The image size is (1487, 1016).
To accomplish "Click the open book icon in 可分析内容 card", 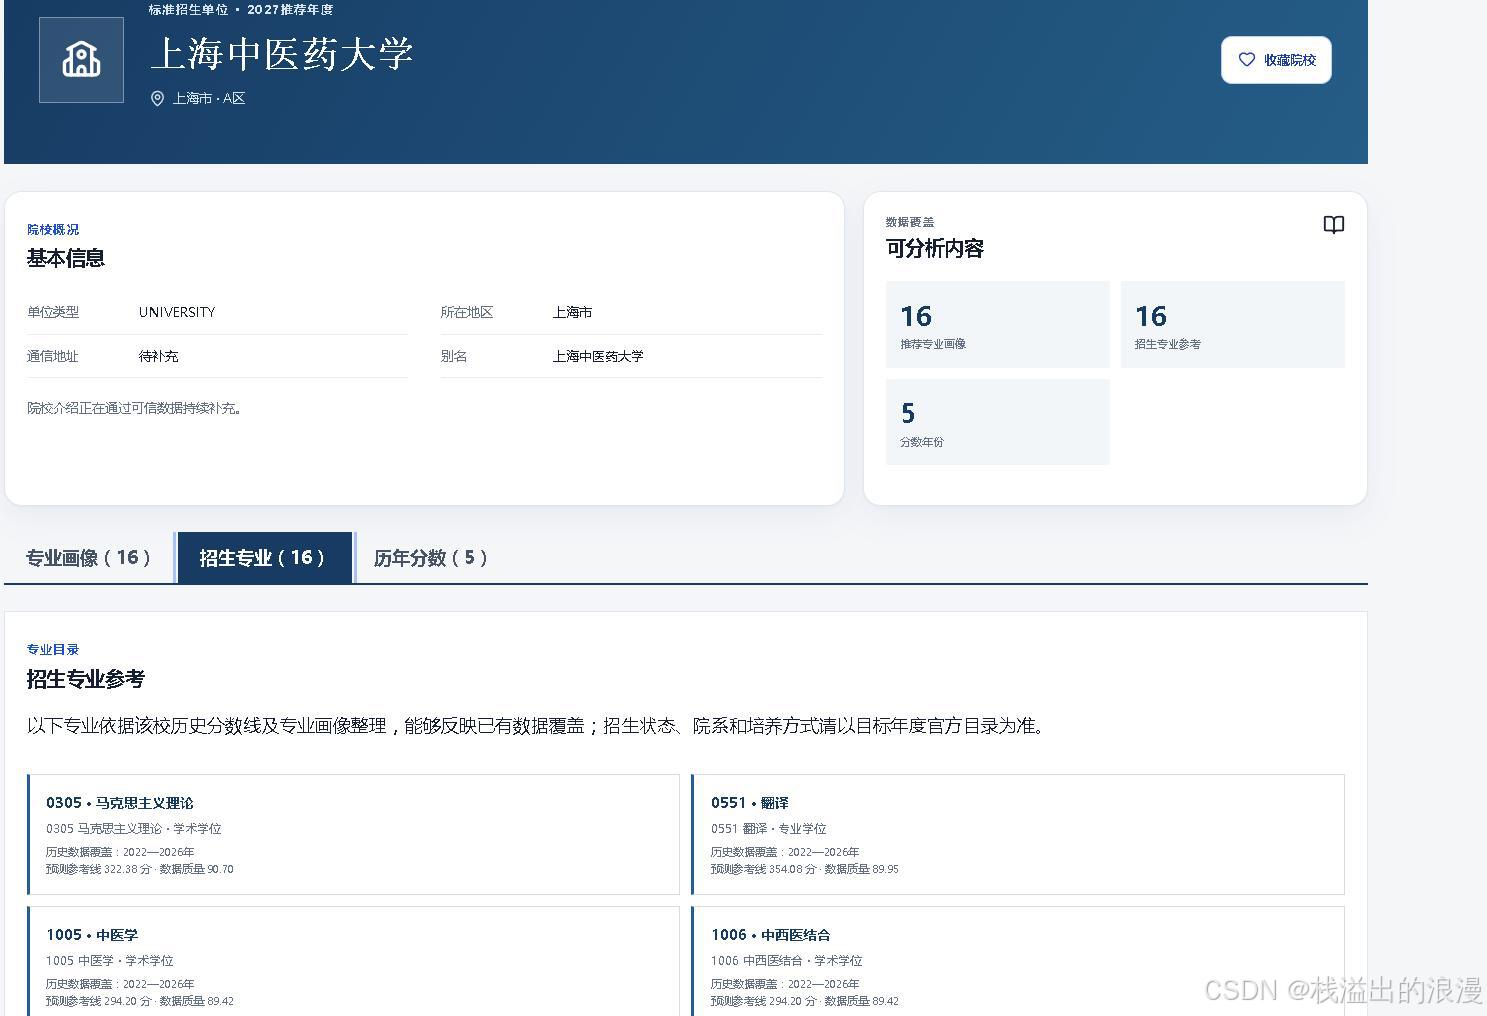I will (1333, 225).
